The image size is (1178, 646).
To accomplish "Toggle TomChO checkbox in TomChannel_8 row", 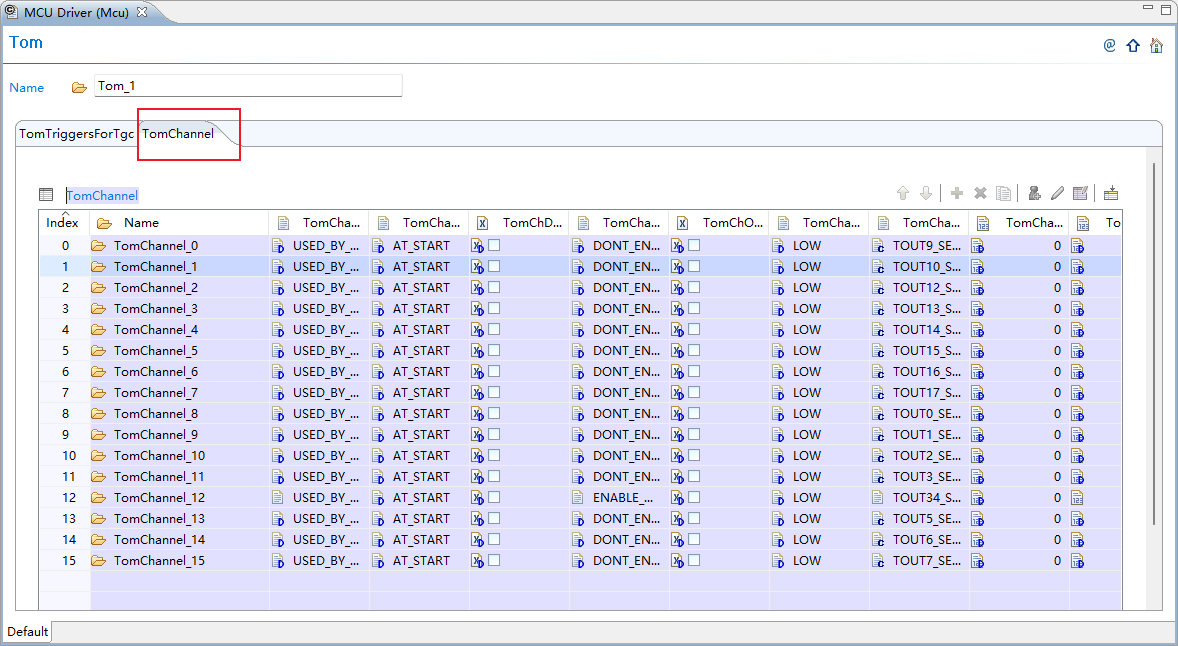I will [694, 413].
